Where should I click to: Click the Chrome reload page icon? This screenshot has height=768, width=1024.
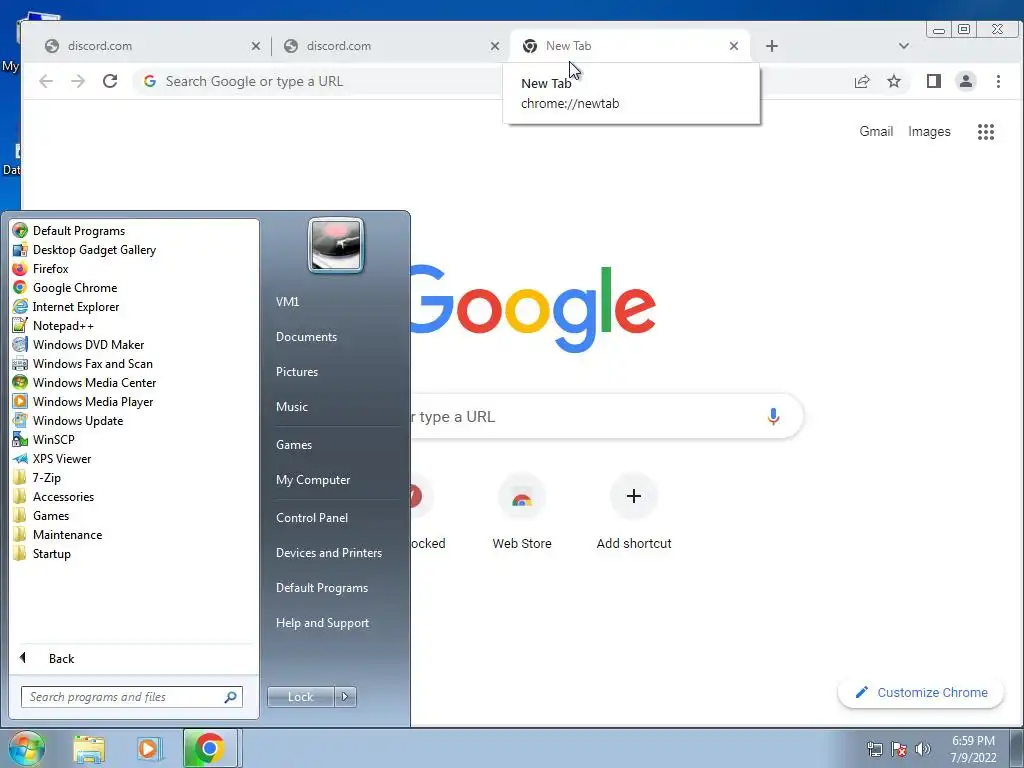click(x=110, y=81)
